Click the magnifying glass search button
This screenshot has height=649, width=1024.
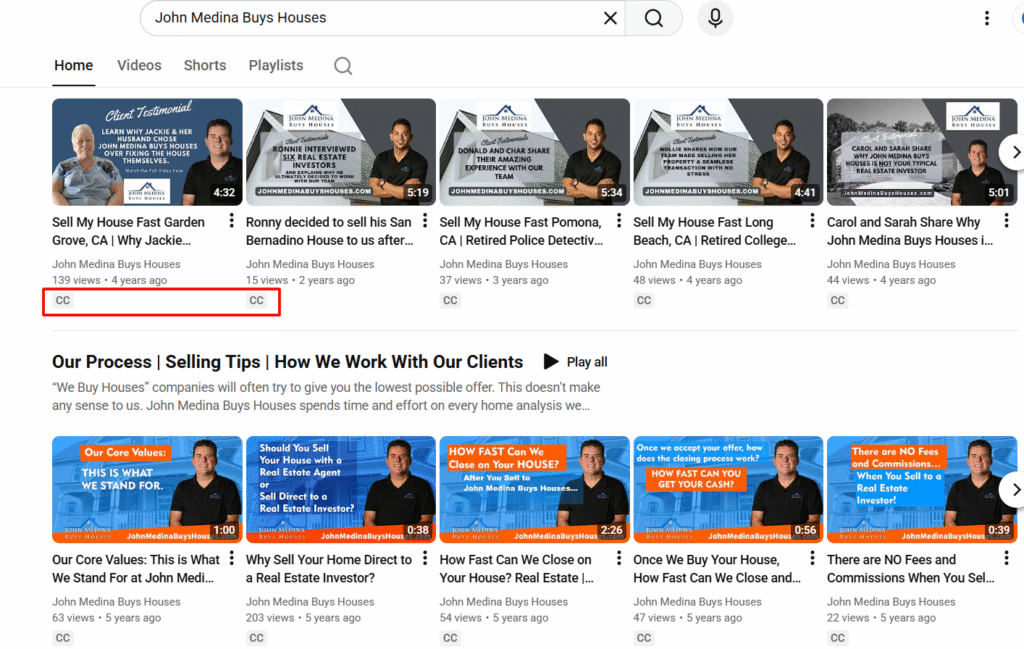[654, 18]
